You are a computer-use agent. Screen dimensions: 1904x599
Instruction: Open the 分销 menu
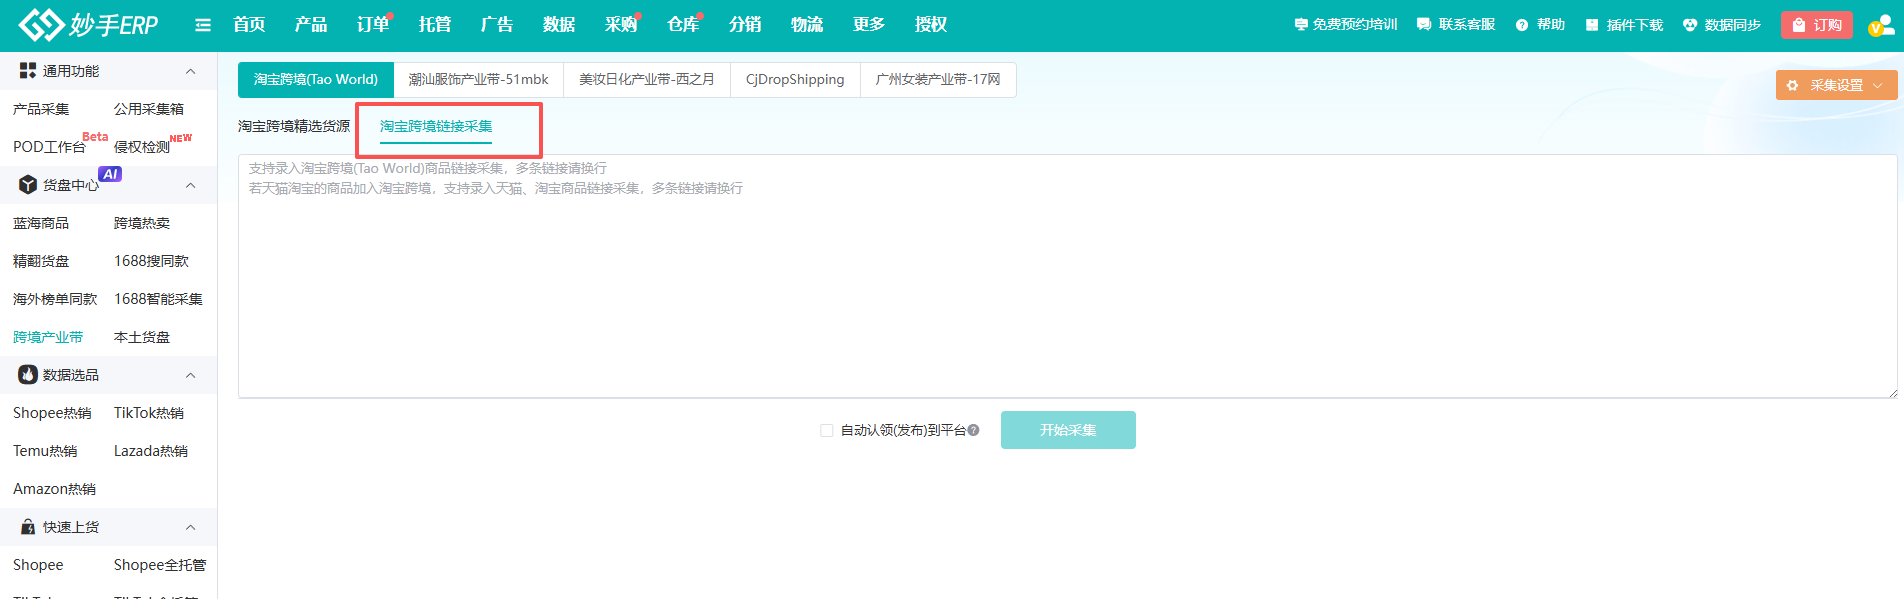[745, 25]
